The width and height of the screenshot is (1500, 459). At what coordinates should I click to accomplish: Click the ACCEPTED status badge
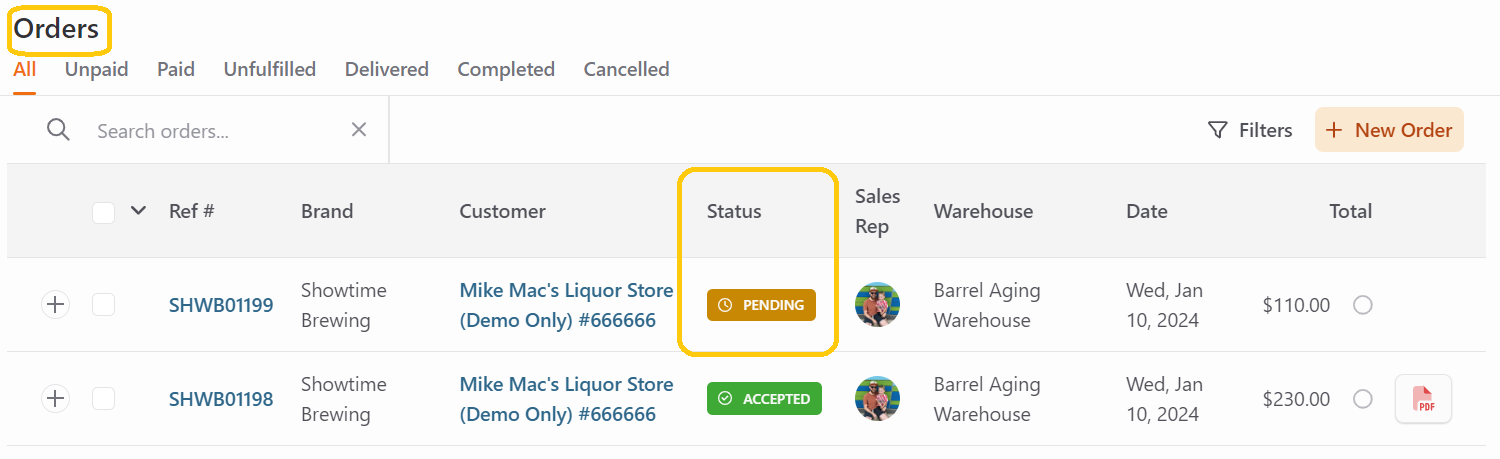764,399
